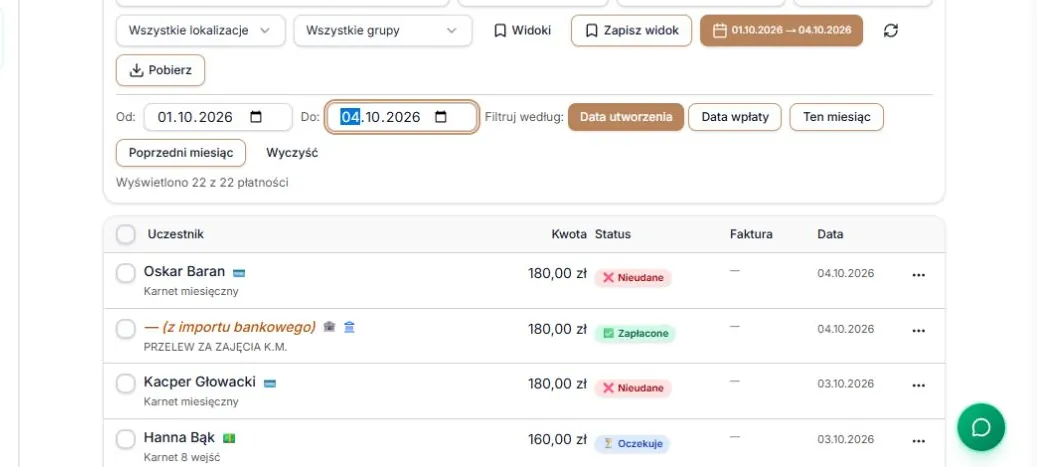This screenshot has height=467, width=1037.
Task: Select the Ten miesiąc preset
Action: (x=837, y=117)
